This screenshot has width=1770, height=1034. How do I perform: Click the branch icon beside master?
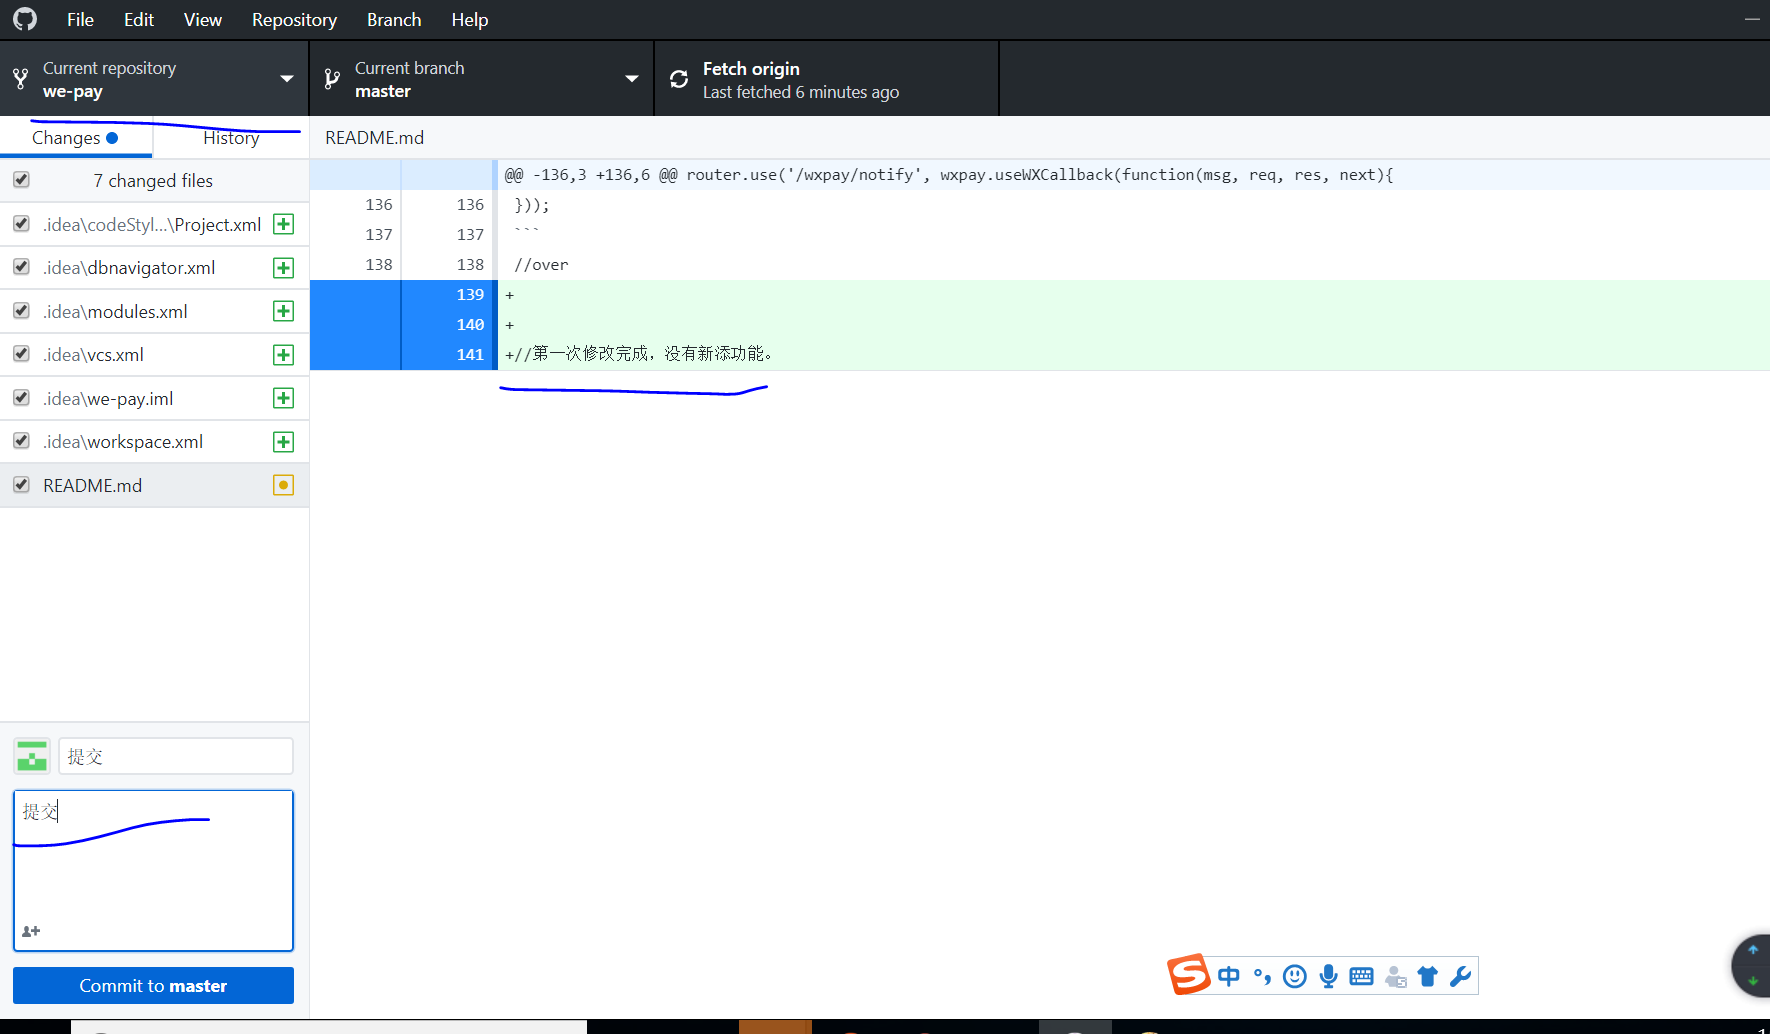pyautogui.click(x=332, y=79)
